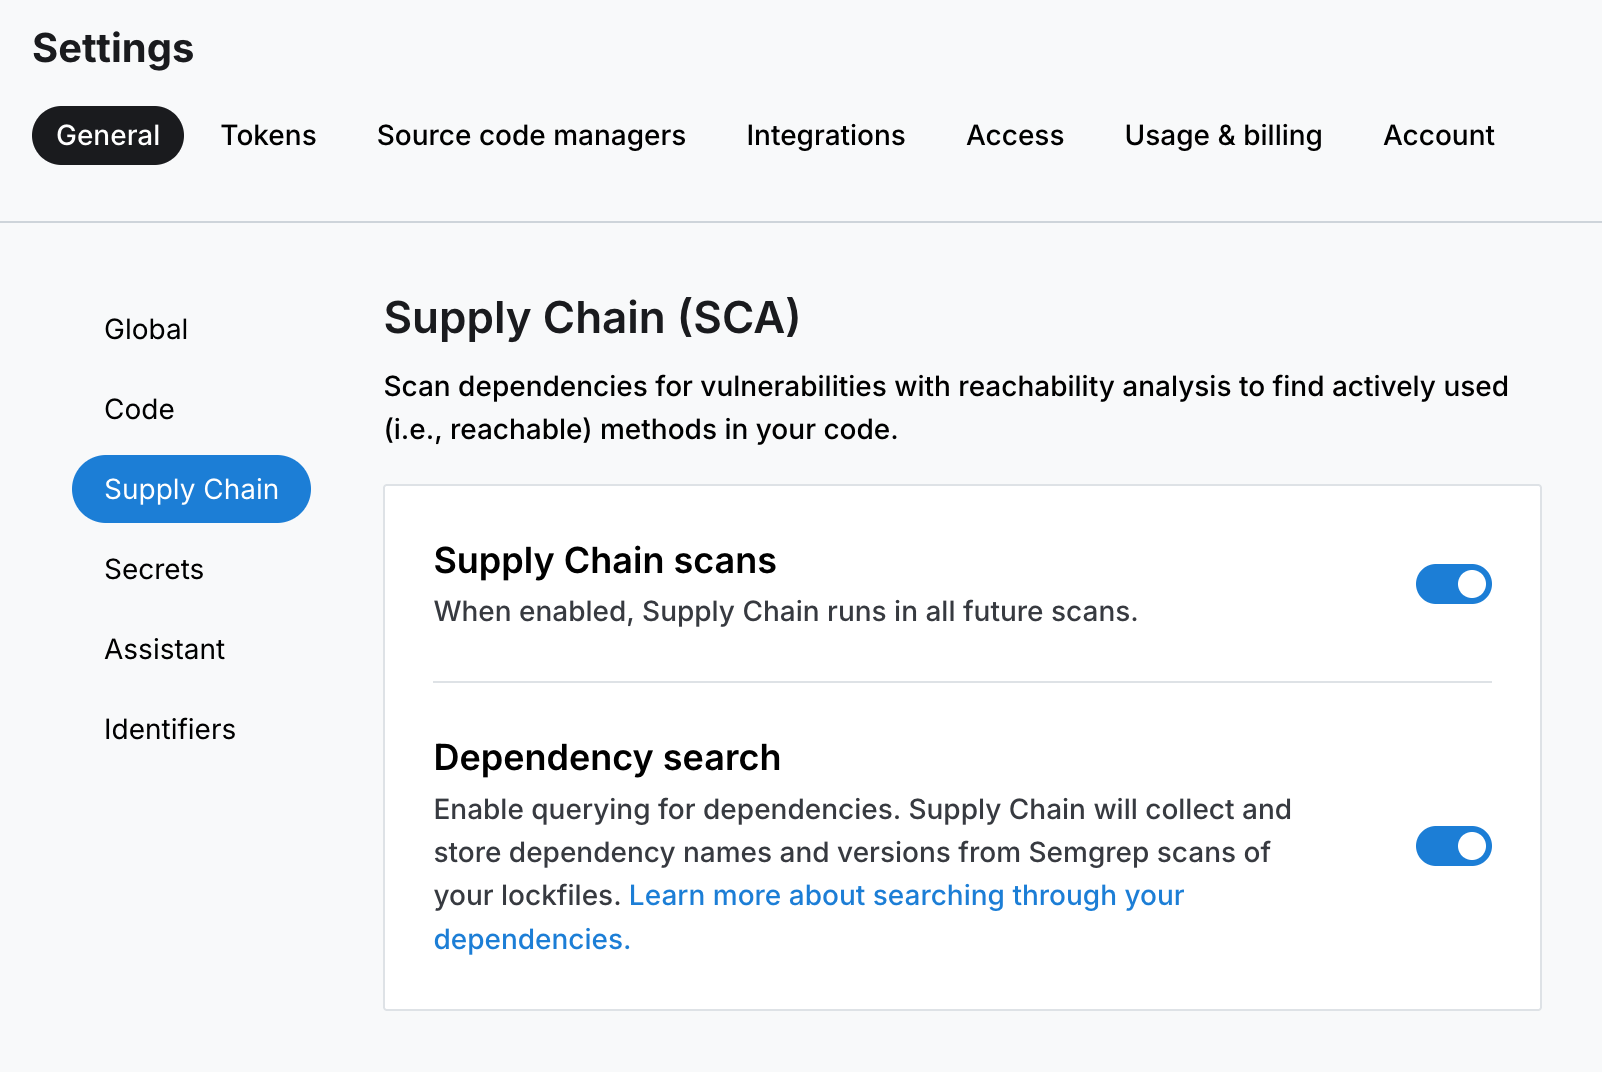The image size is (1602, 1072).
Task: Open the Account settings tab
Action: click(1438, 135)
